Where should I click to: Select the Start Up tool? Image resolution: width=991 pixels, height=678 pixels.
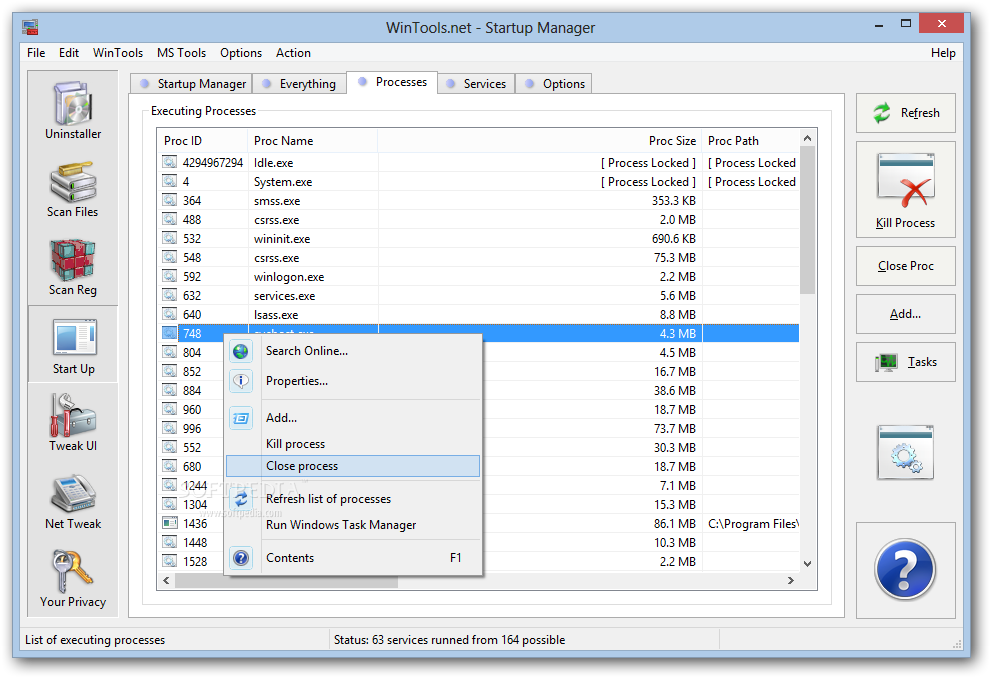(73, 346)
